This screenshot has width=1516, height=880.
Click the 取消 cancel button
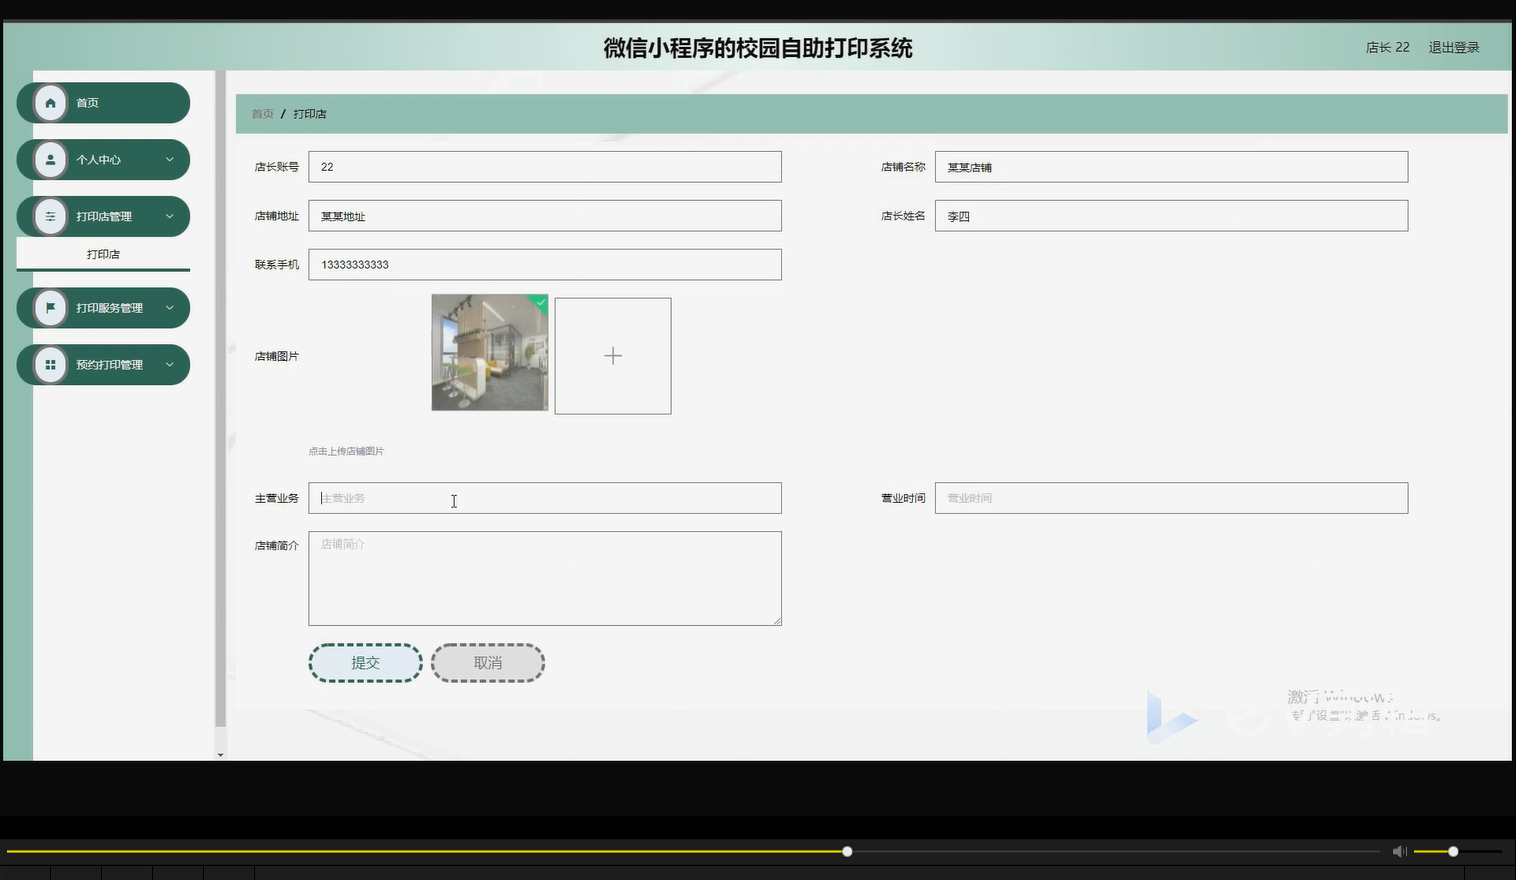[487, 662]
